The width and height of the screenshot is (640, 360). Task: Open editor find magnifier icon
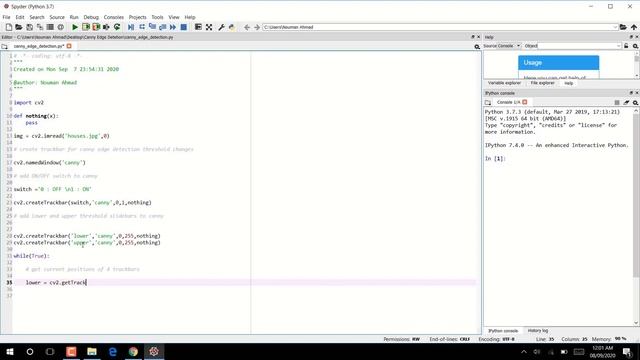click(477, 47)
